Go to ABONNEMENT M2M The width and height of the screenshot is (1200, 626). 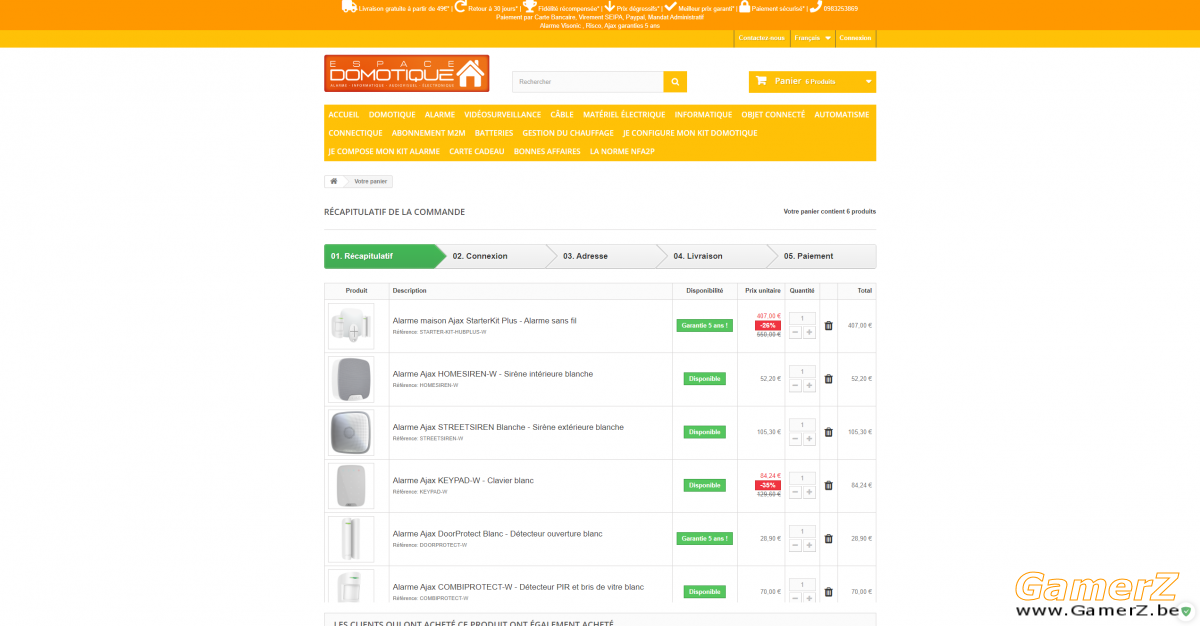coord(428,133)
